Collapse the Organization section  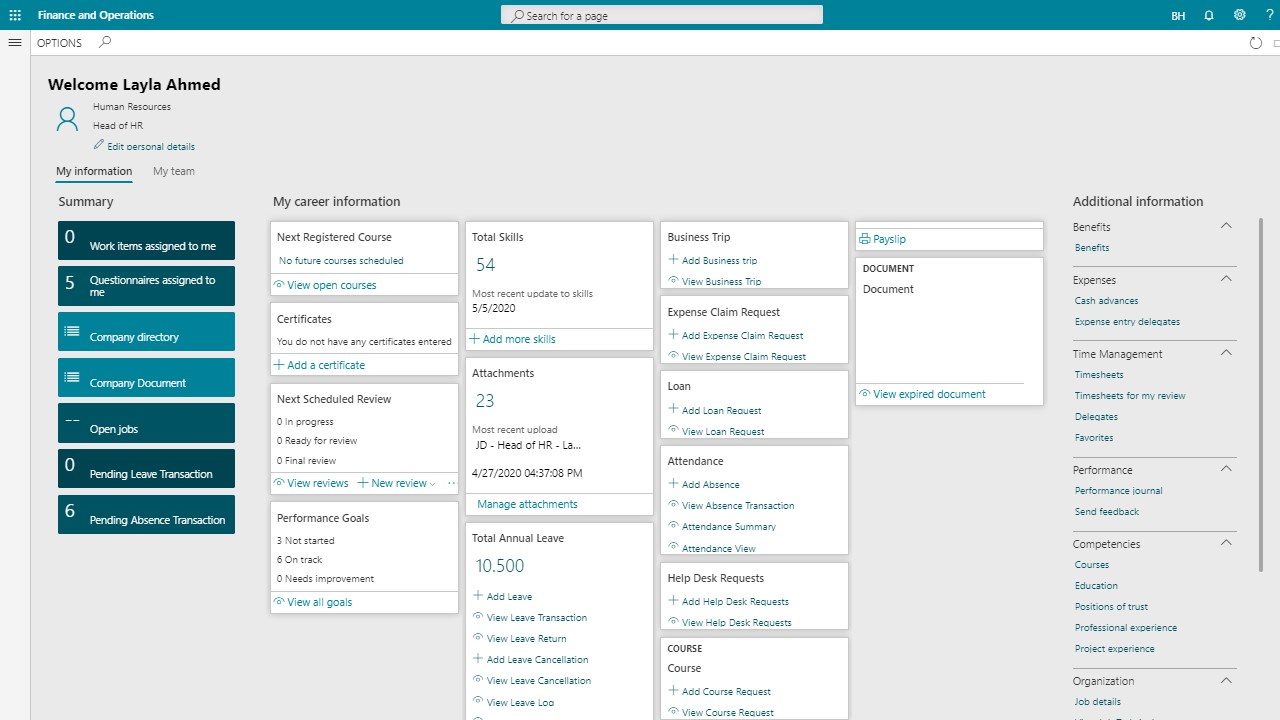1226,680
